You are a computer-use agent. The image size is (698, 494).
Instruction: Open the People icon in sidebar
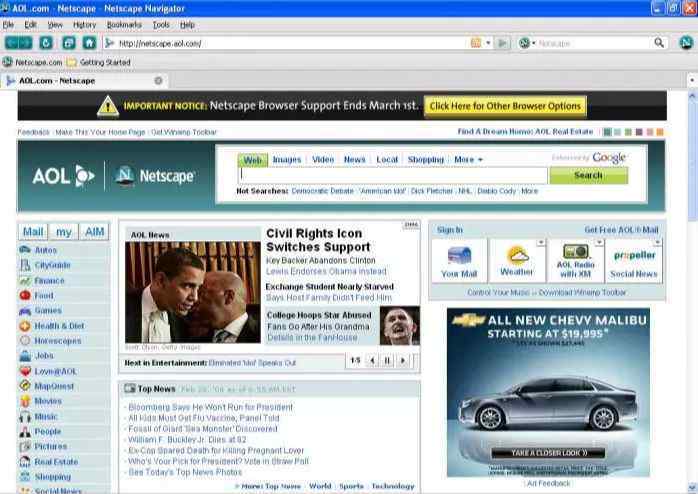25,431
